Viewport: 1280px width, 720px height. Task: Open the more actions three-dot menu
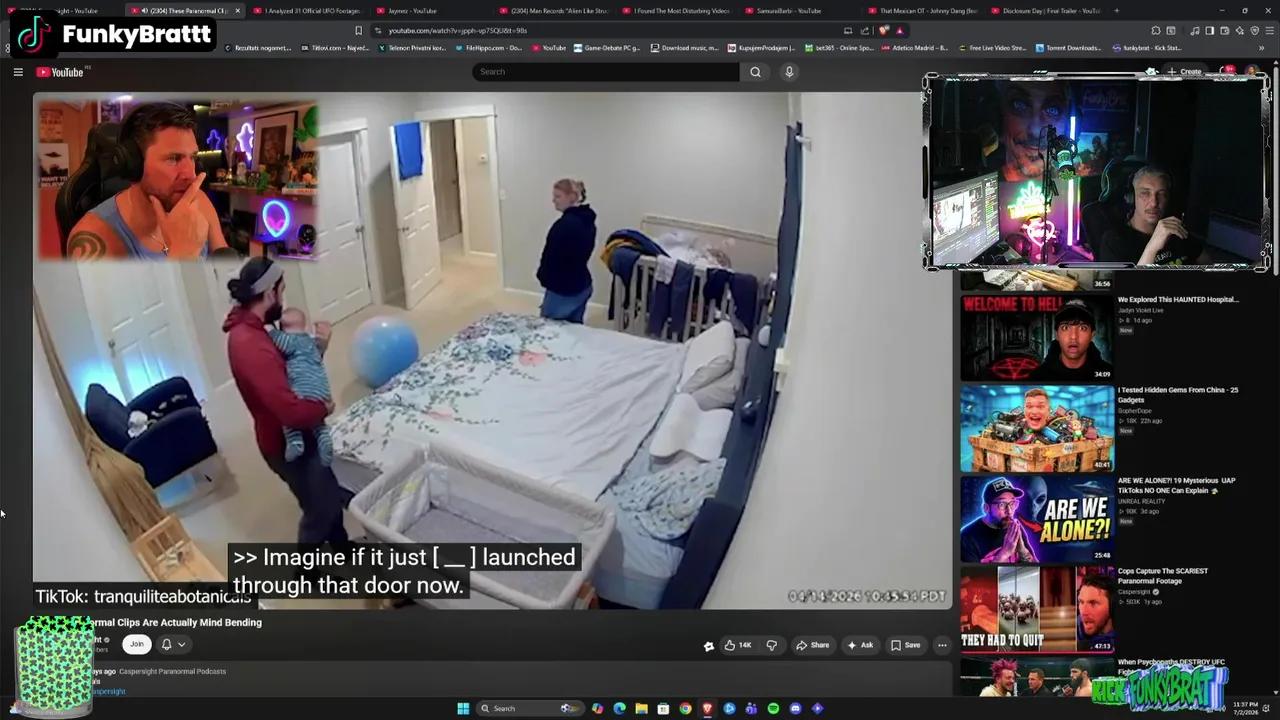942,645
